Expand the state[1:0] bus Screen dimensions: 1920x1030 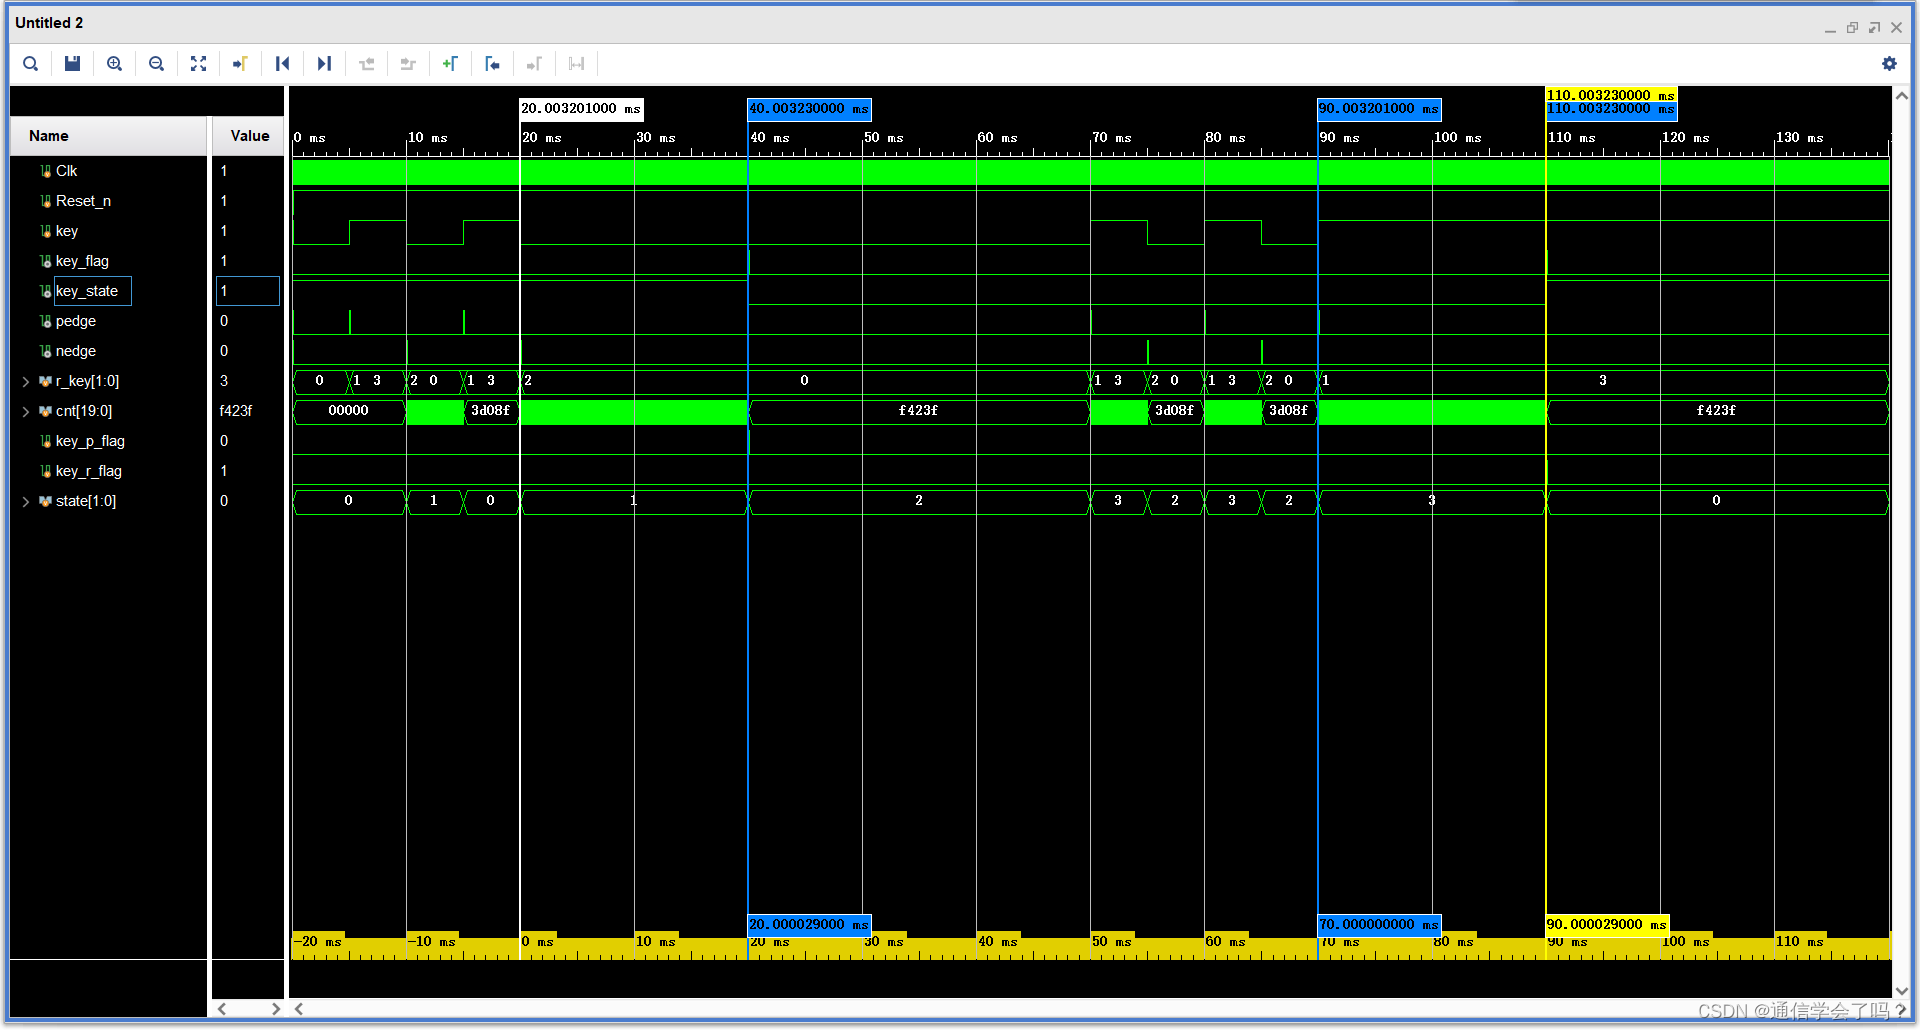tap(26, 501)
